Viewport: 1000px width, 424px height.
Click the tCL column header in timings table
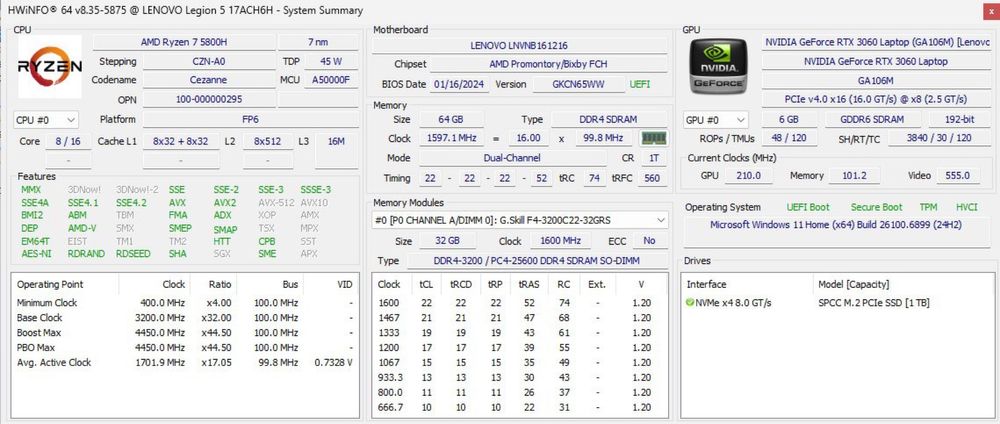pyautogui.click(x=425, y=284)
